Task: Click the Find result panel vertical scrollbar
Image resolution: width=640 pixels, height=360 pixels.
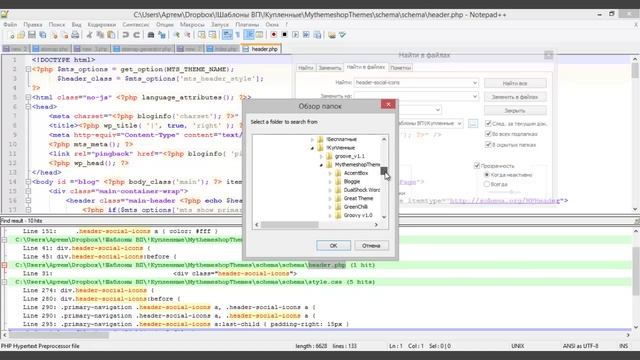Action: pos(636,271)
